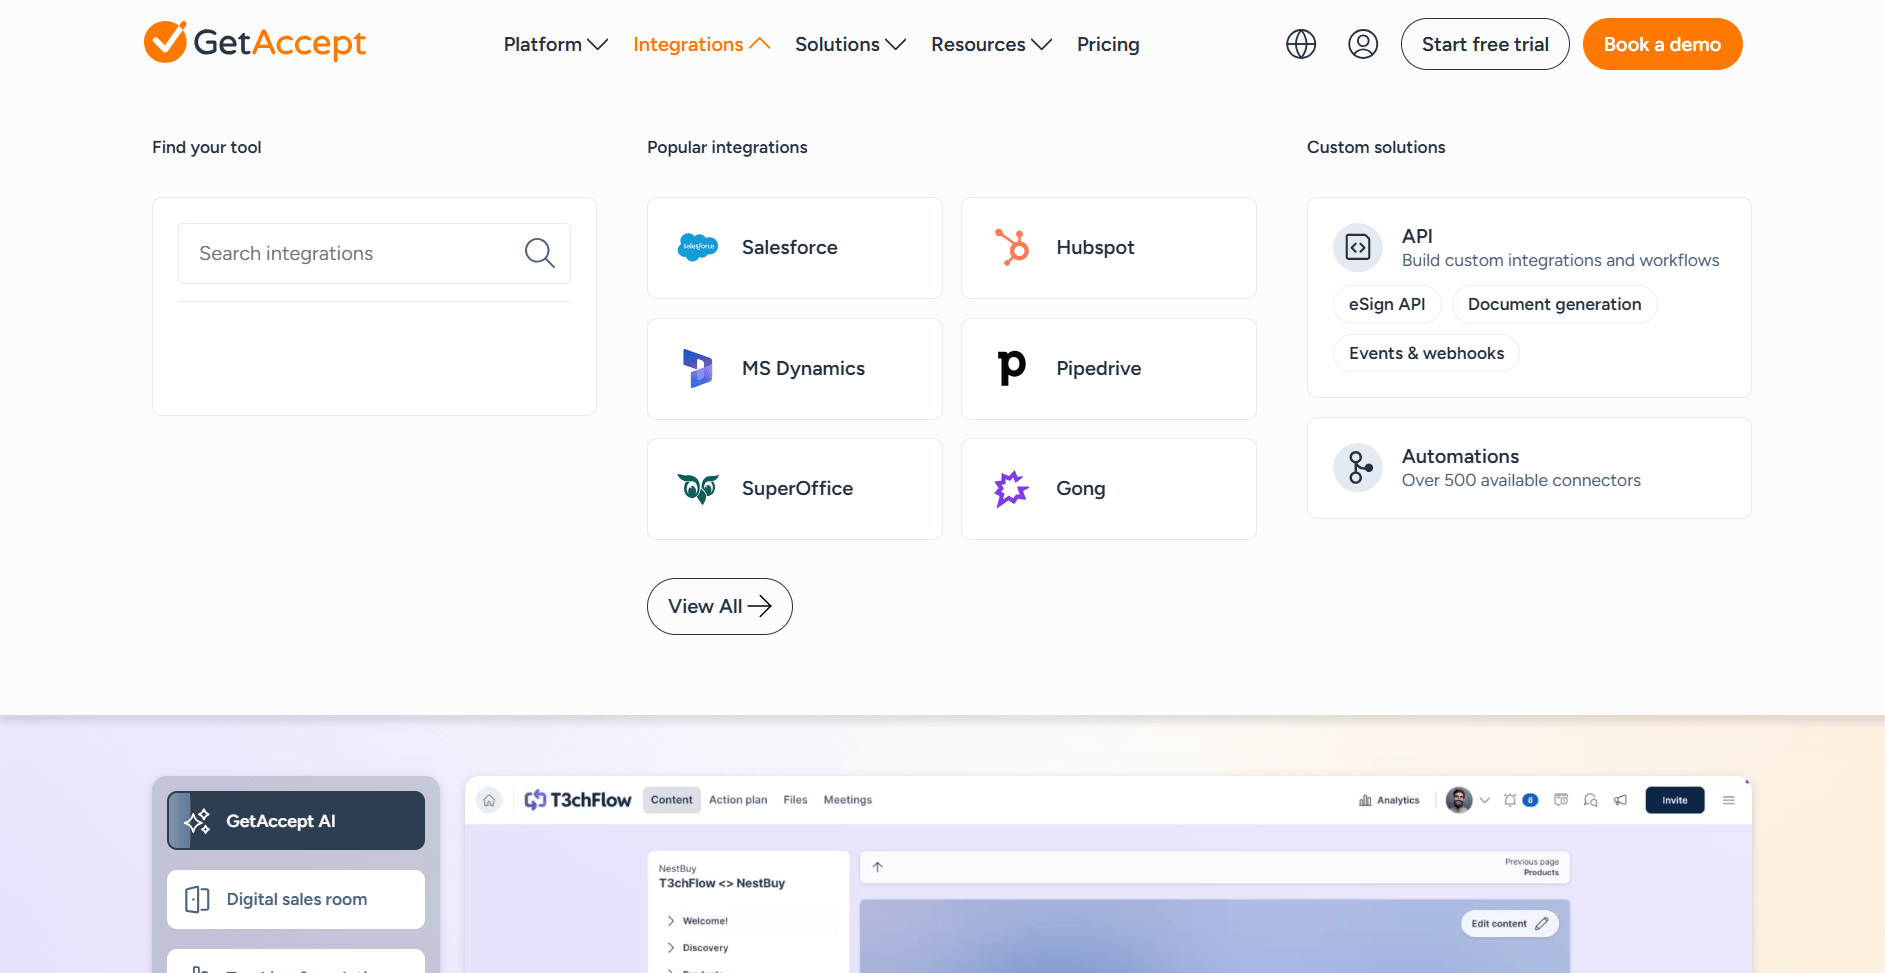
Task: Click the megaphone announcement icon
Action: tap(1621, 800)
